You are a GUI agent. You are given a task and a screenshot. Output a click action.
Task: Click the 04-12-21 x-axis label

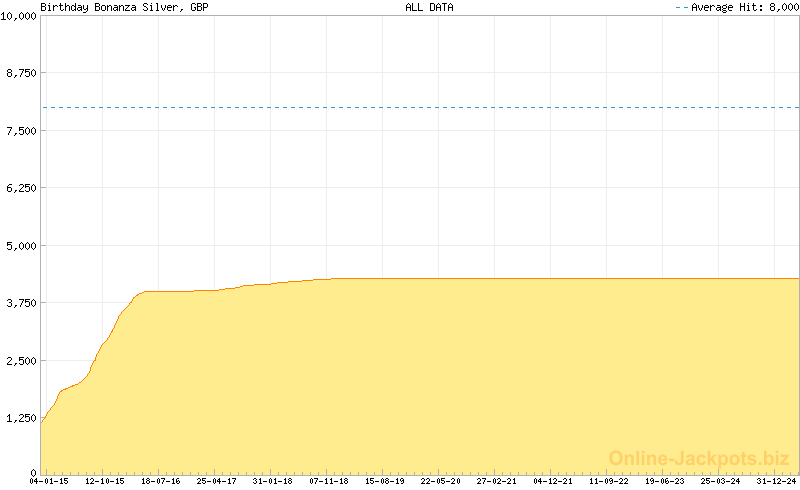pos(552,481)
